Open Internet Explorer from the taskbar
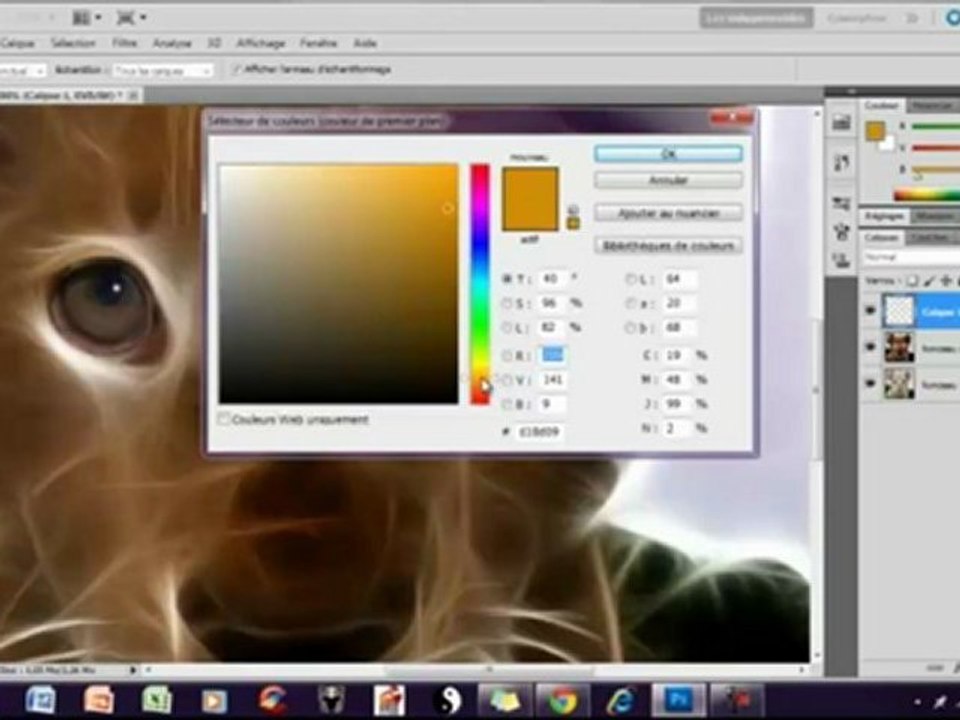Image resolution: width=960 pixels, height=720 pixels. click(620, 700)
